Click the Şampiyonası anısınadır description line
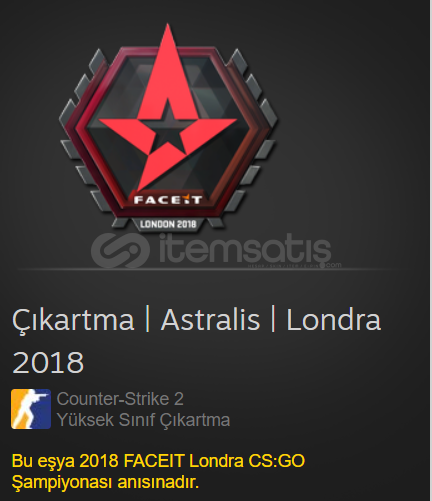The width and height of the screenshot is (432, 501). tap(105, 482)
